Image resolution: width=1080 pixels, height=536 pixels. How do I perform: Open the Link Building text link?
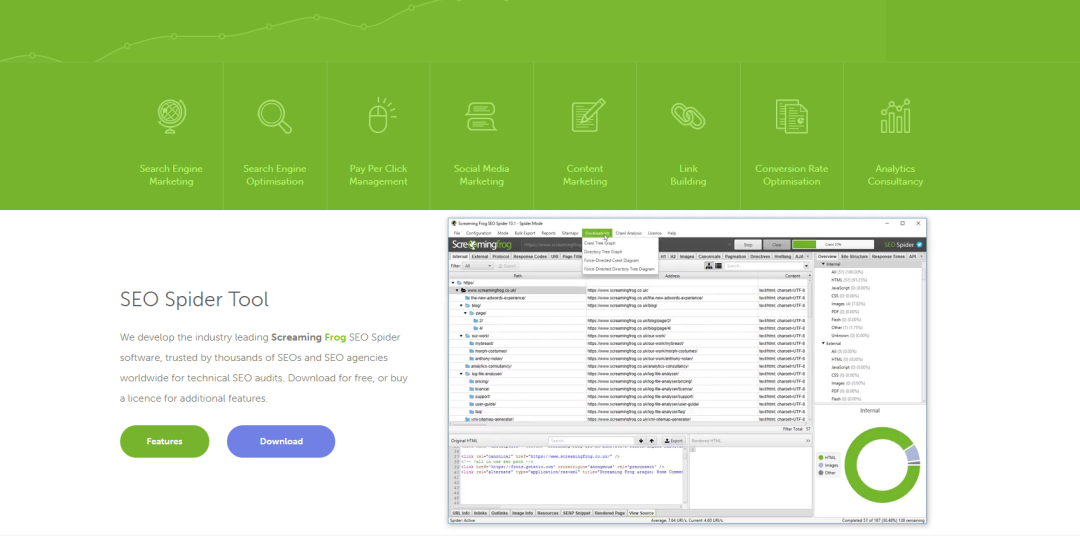point(688,175)
